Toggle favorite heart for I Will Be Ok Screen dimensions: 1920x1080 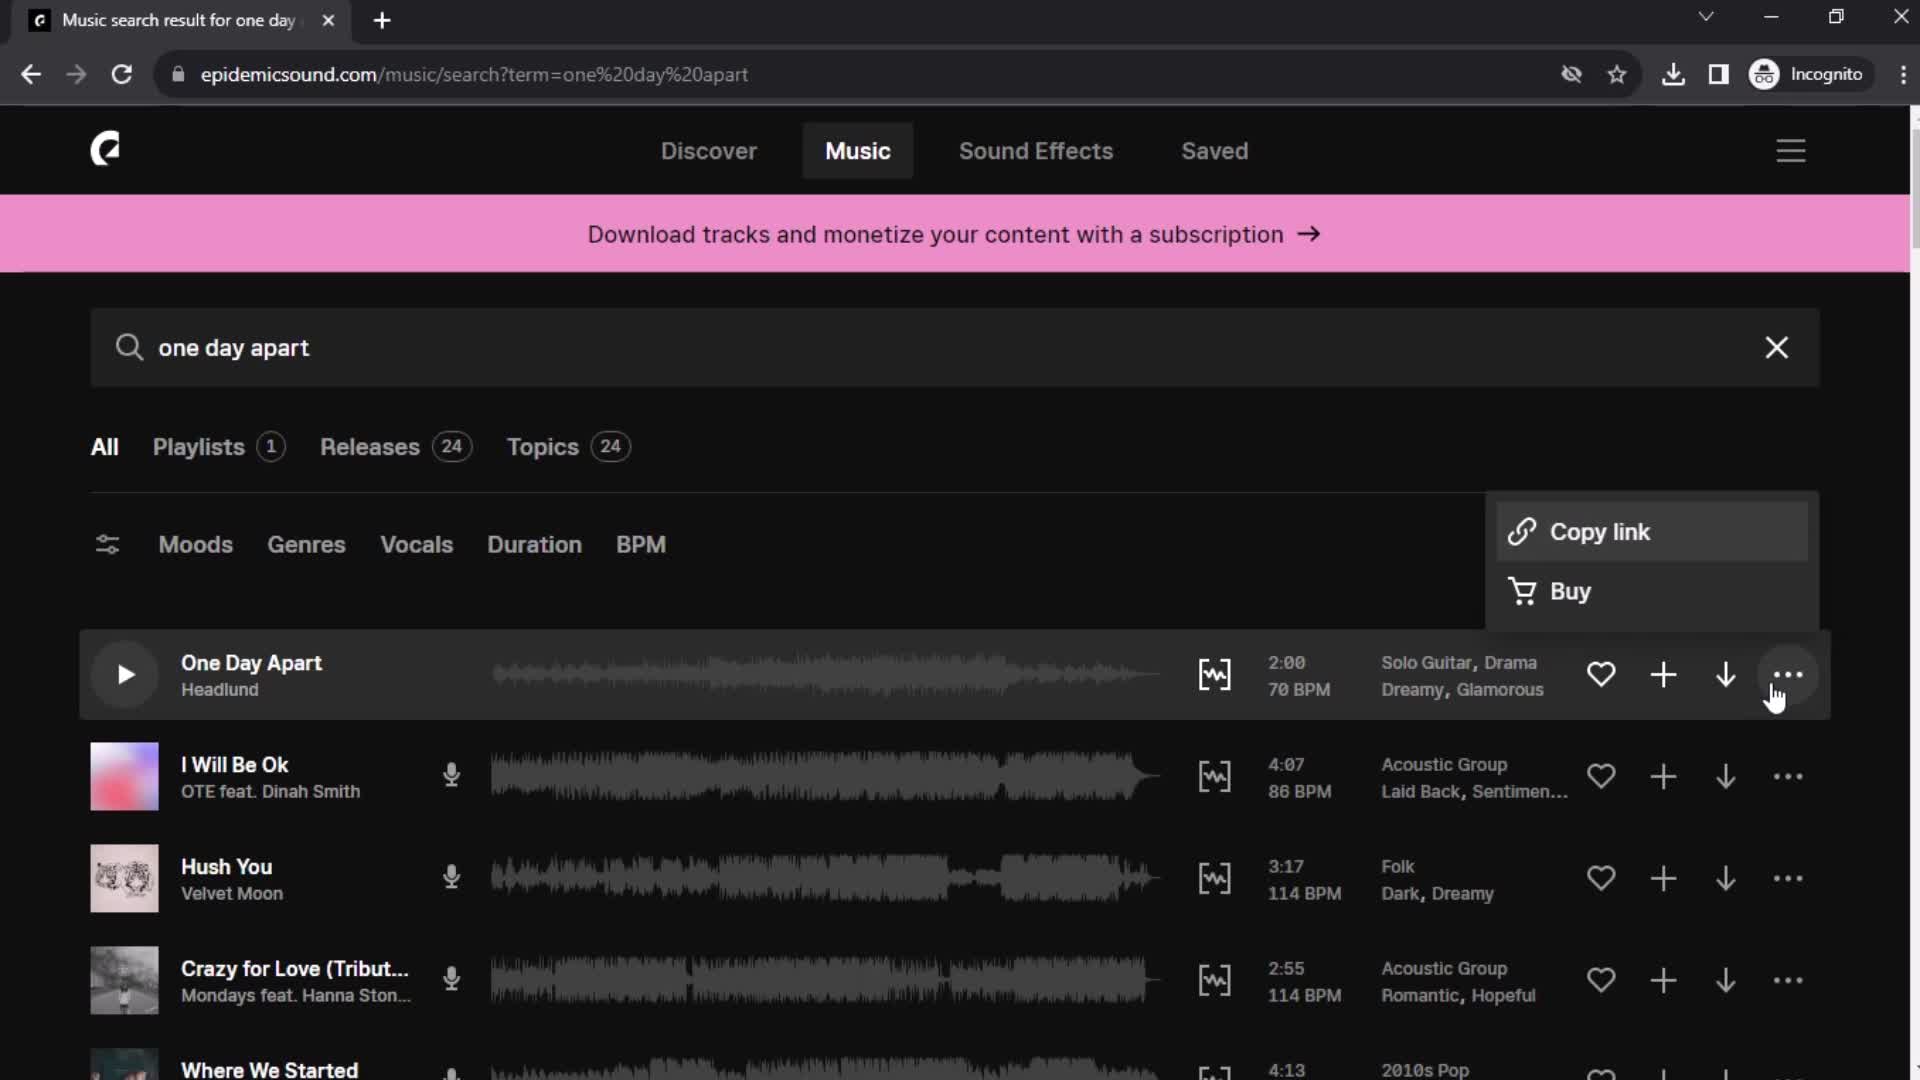point(1601,777)
